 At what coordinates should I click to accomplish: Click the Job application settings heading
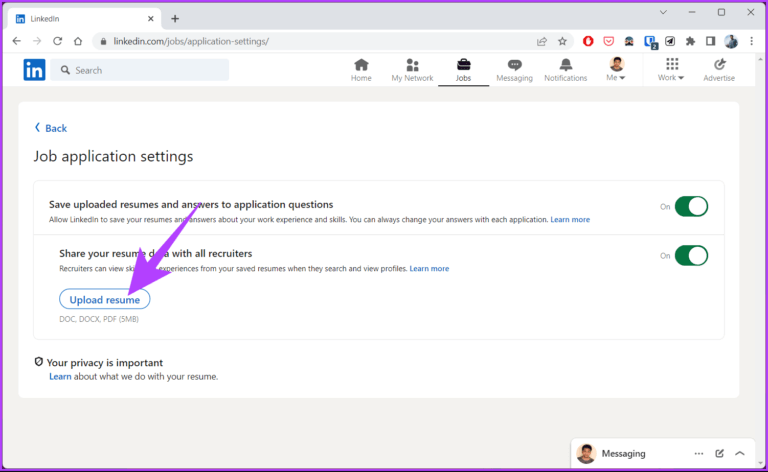[x=113, y=156]
